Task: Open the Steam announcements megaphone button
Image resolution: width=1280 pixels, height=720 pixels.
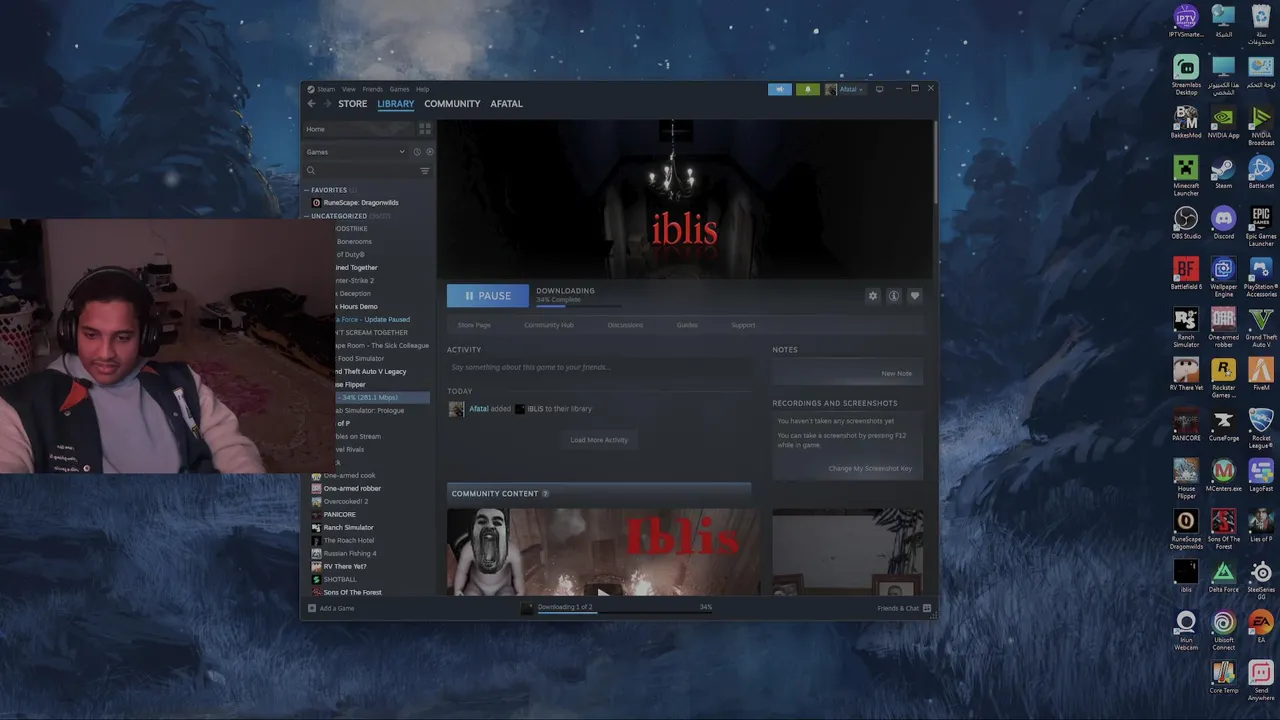Action: pos(780,89)
